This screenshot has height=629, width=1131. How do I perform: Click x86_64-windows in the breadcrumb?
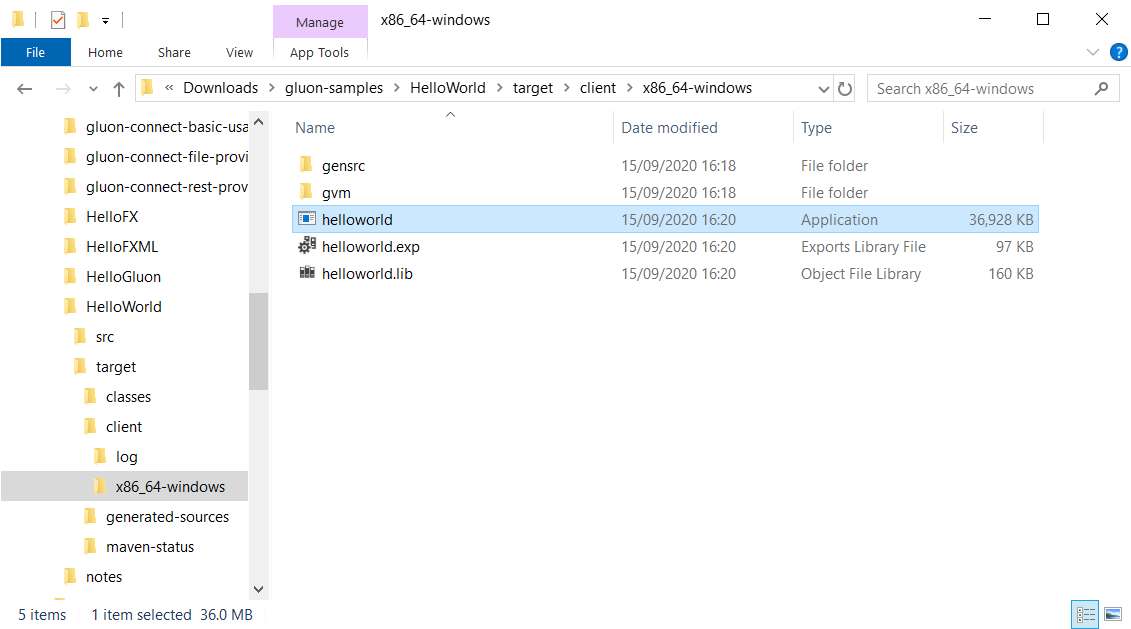point(697,88)
